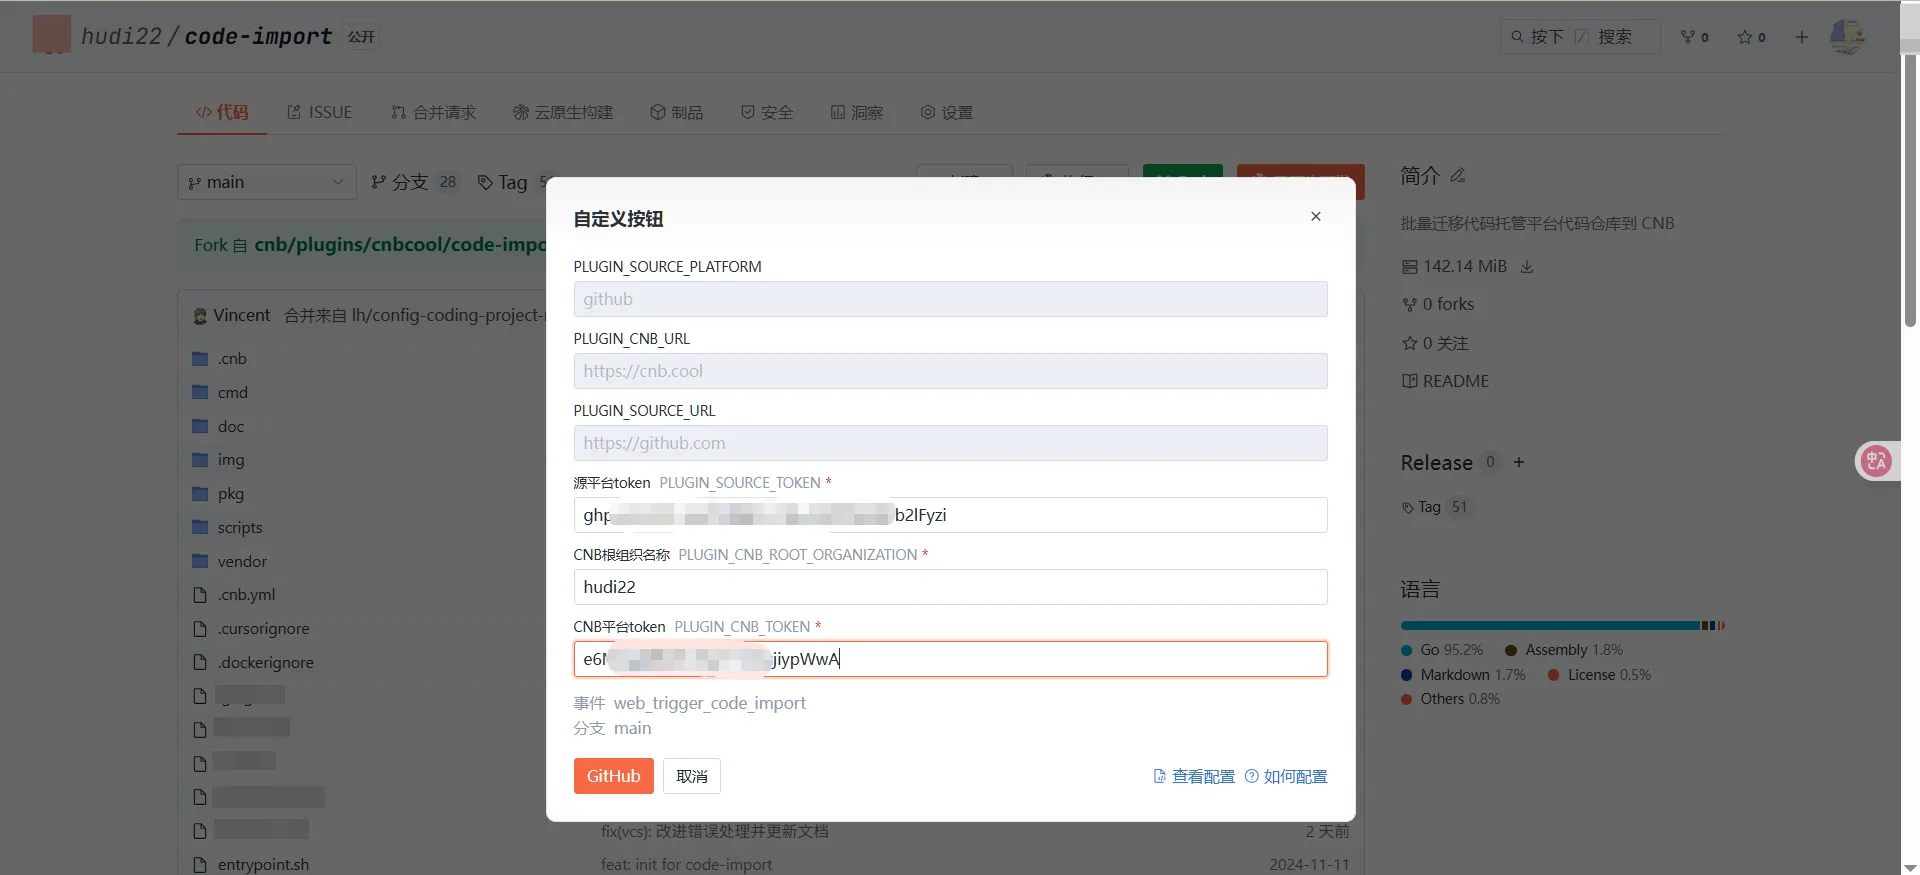
Task: Click the orange GitHub button
Action: click(613, 776)
